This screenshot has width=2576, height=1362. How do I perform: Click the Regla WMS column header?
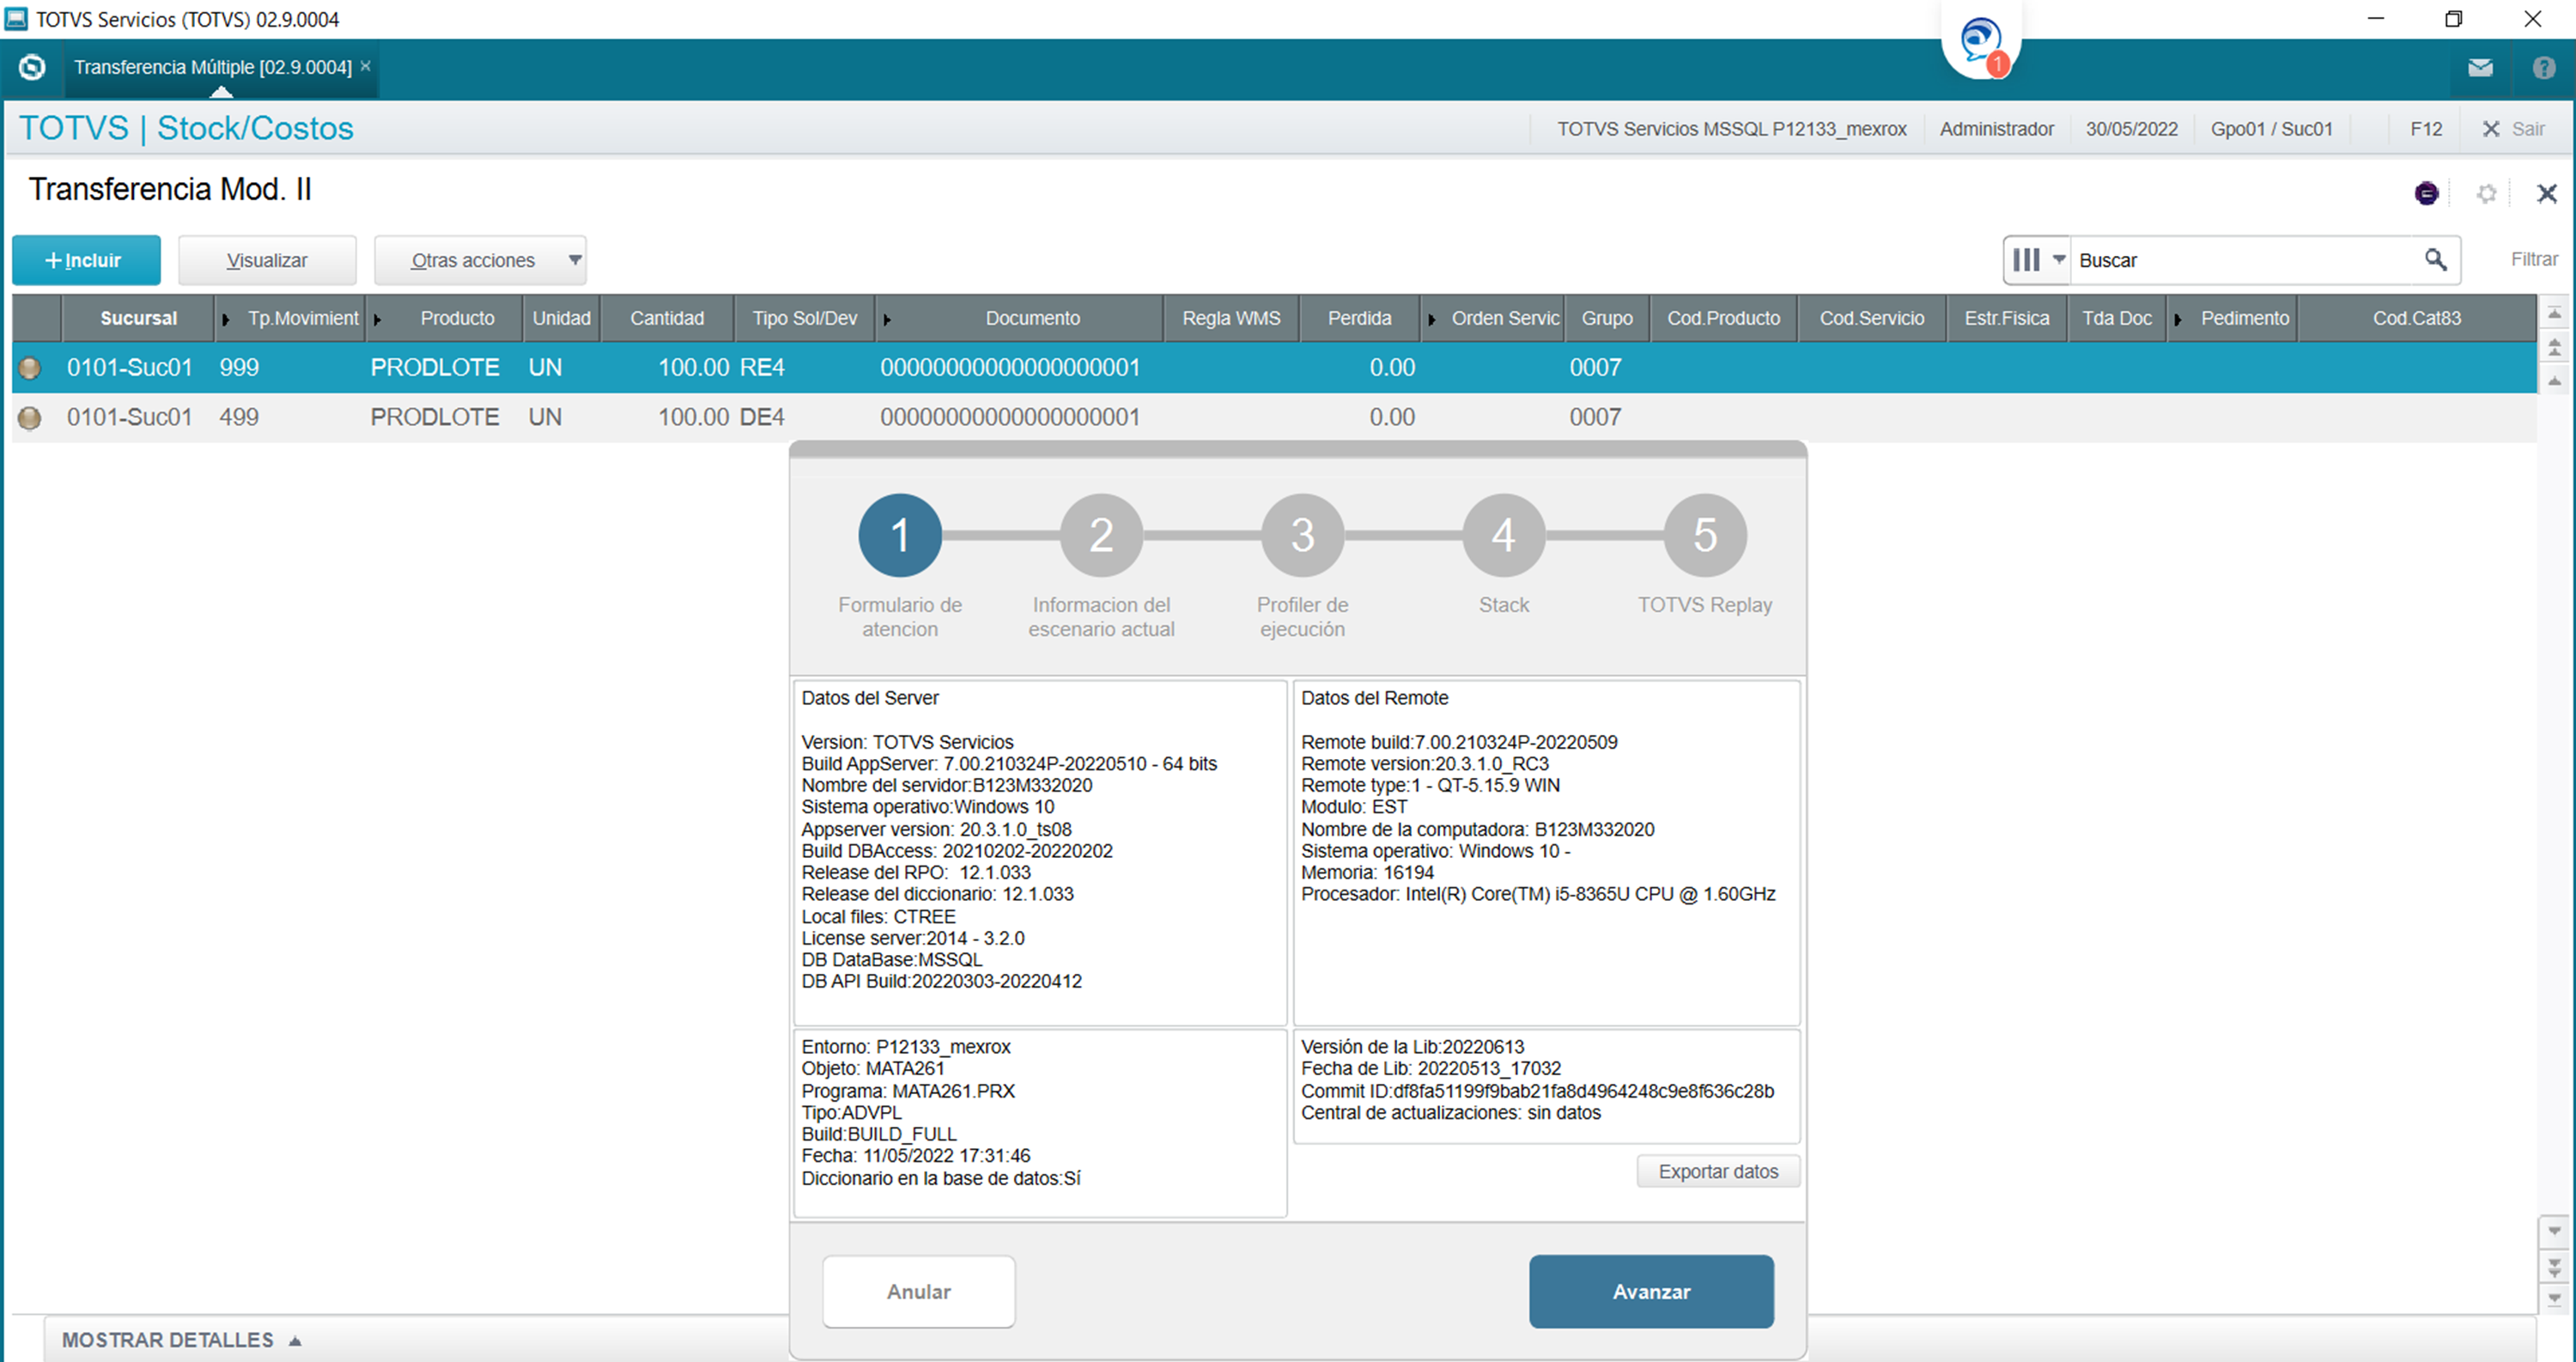[1231, 319]
